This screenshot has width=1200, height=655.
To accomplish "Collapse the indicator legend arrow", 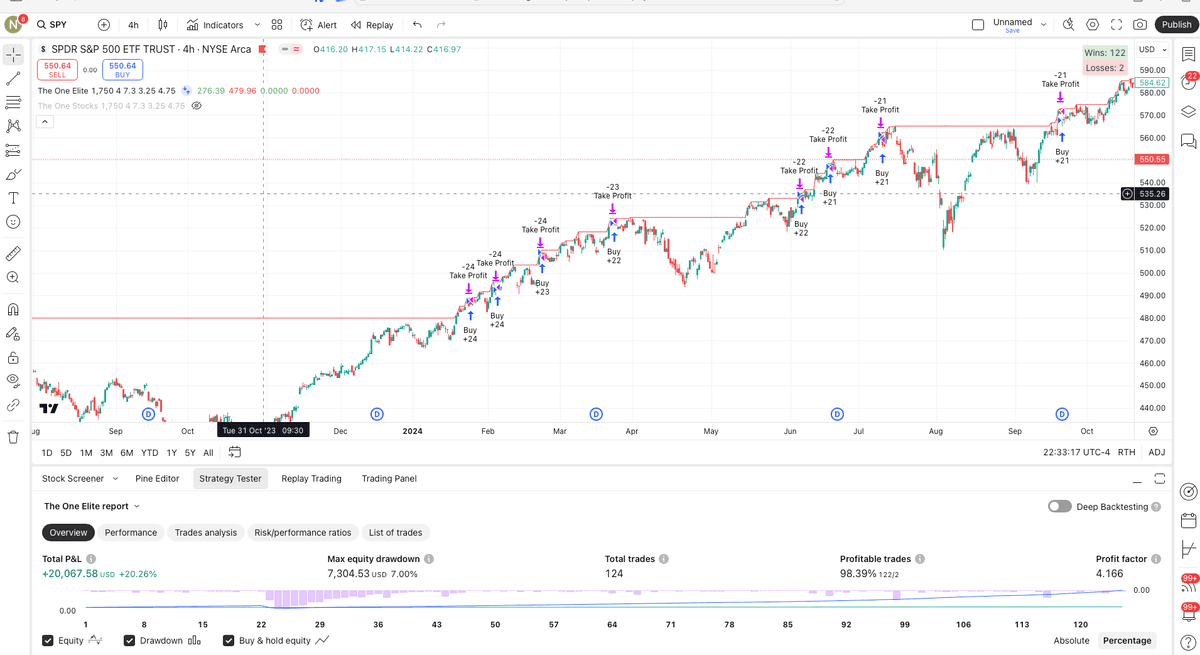I will click(45, 122).
